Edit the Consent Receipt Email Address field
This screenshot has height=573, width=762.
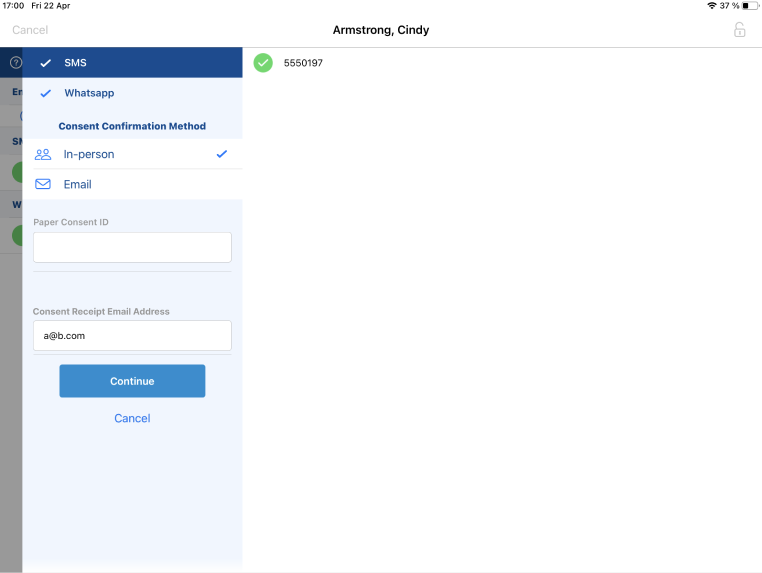click(x=132, y=336)
